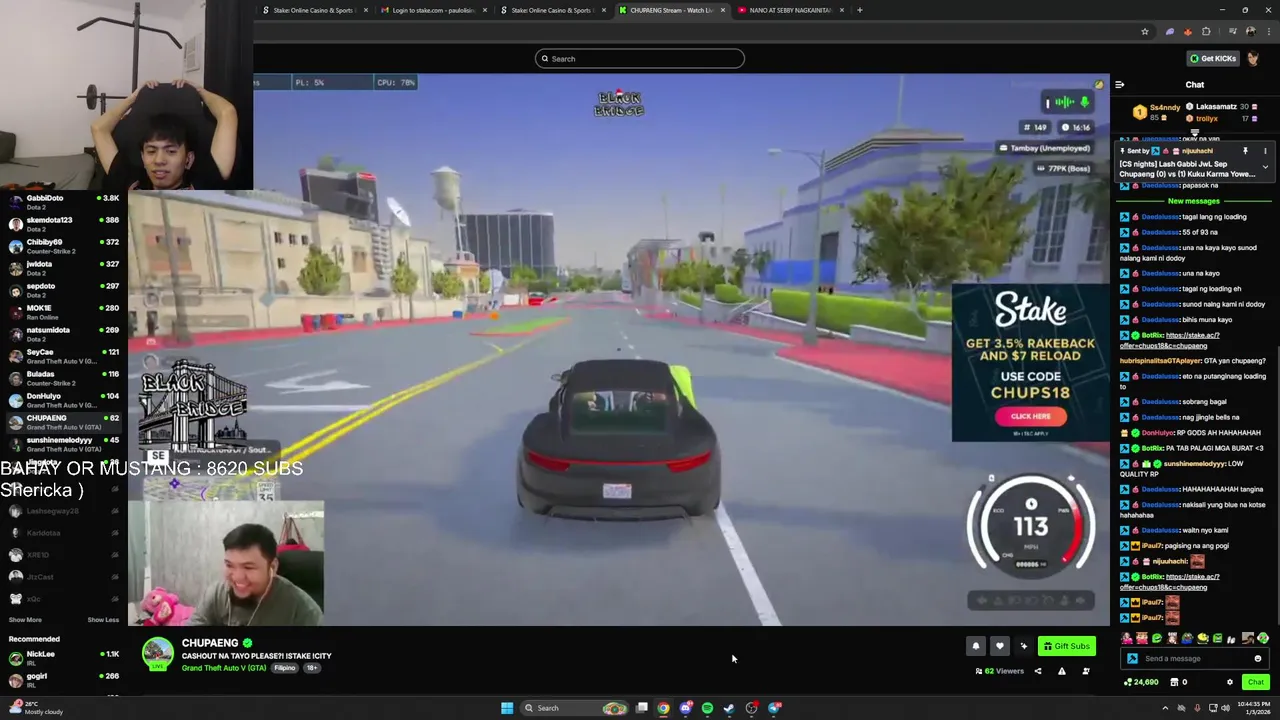Viewport: 1280px width, 720px height.
Task: Open the Chrome three-dot menu
Action: click(1267, 32)
